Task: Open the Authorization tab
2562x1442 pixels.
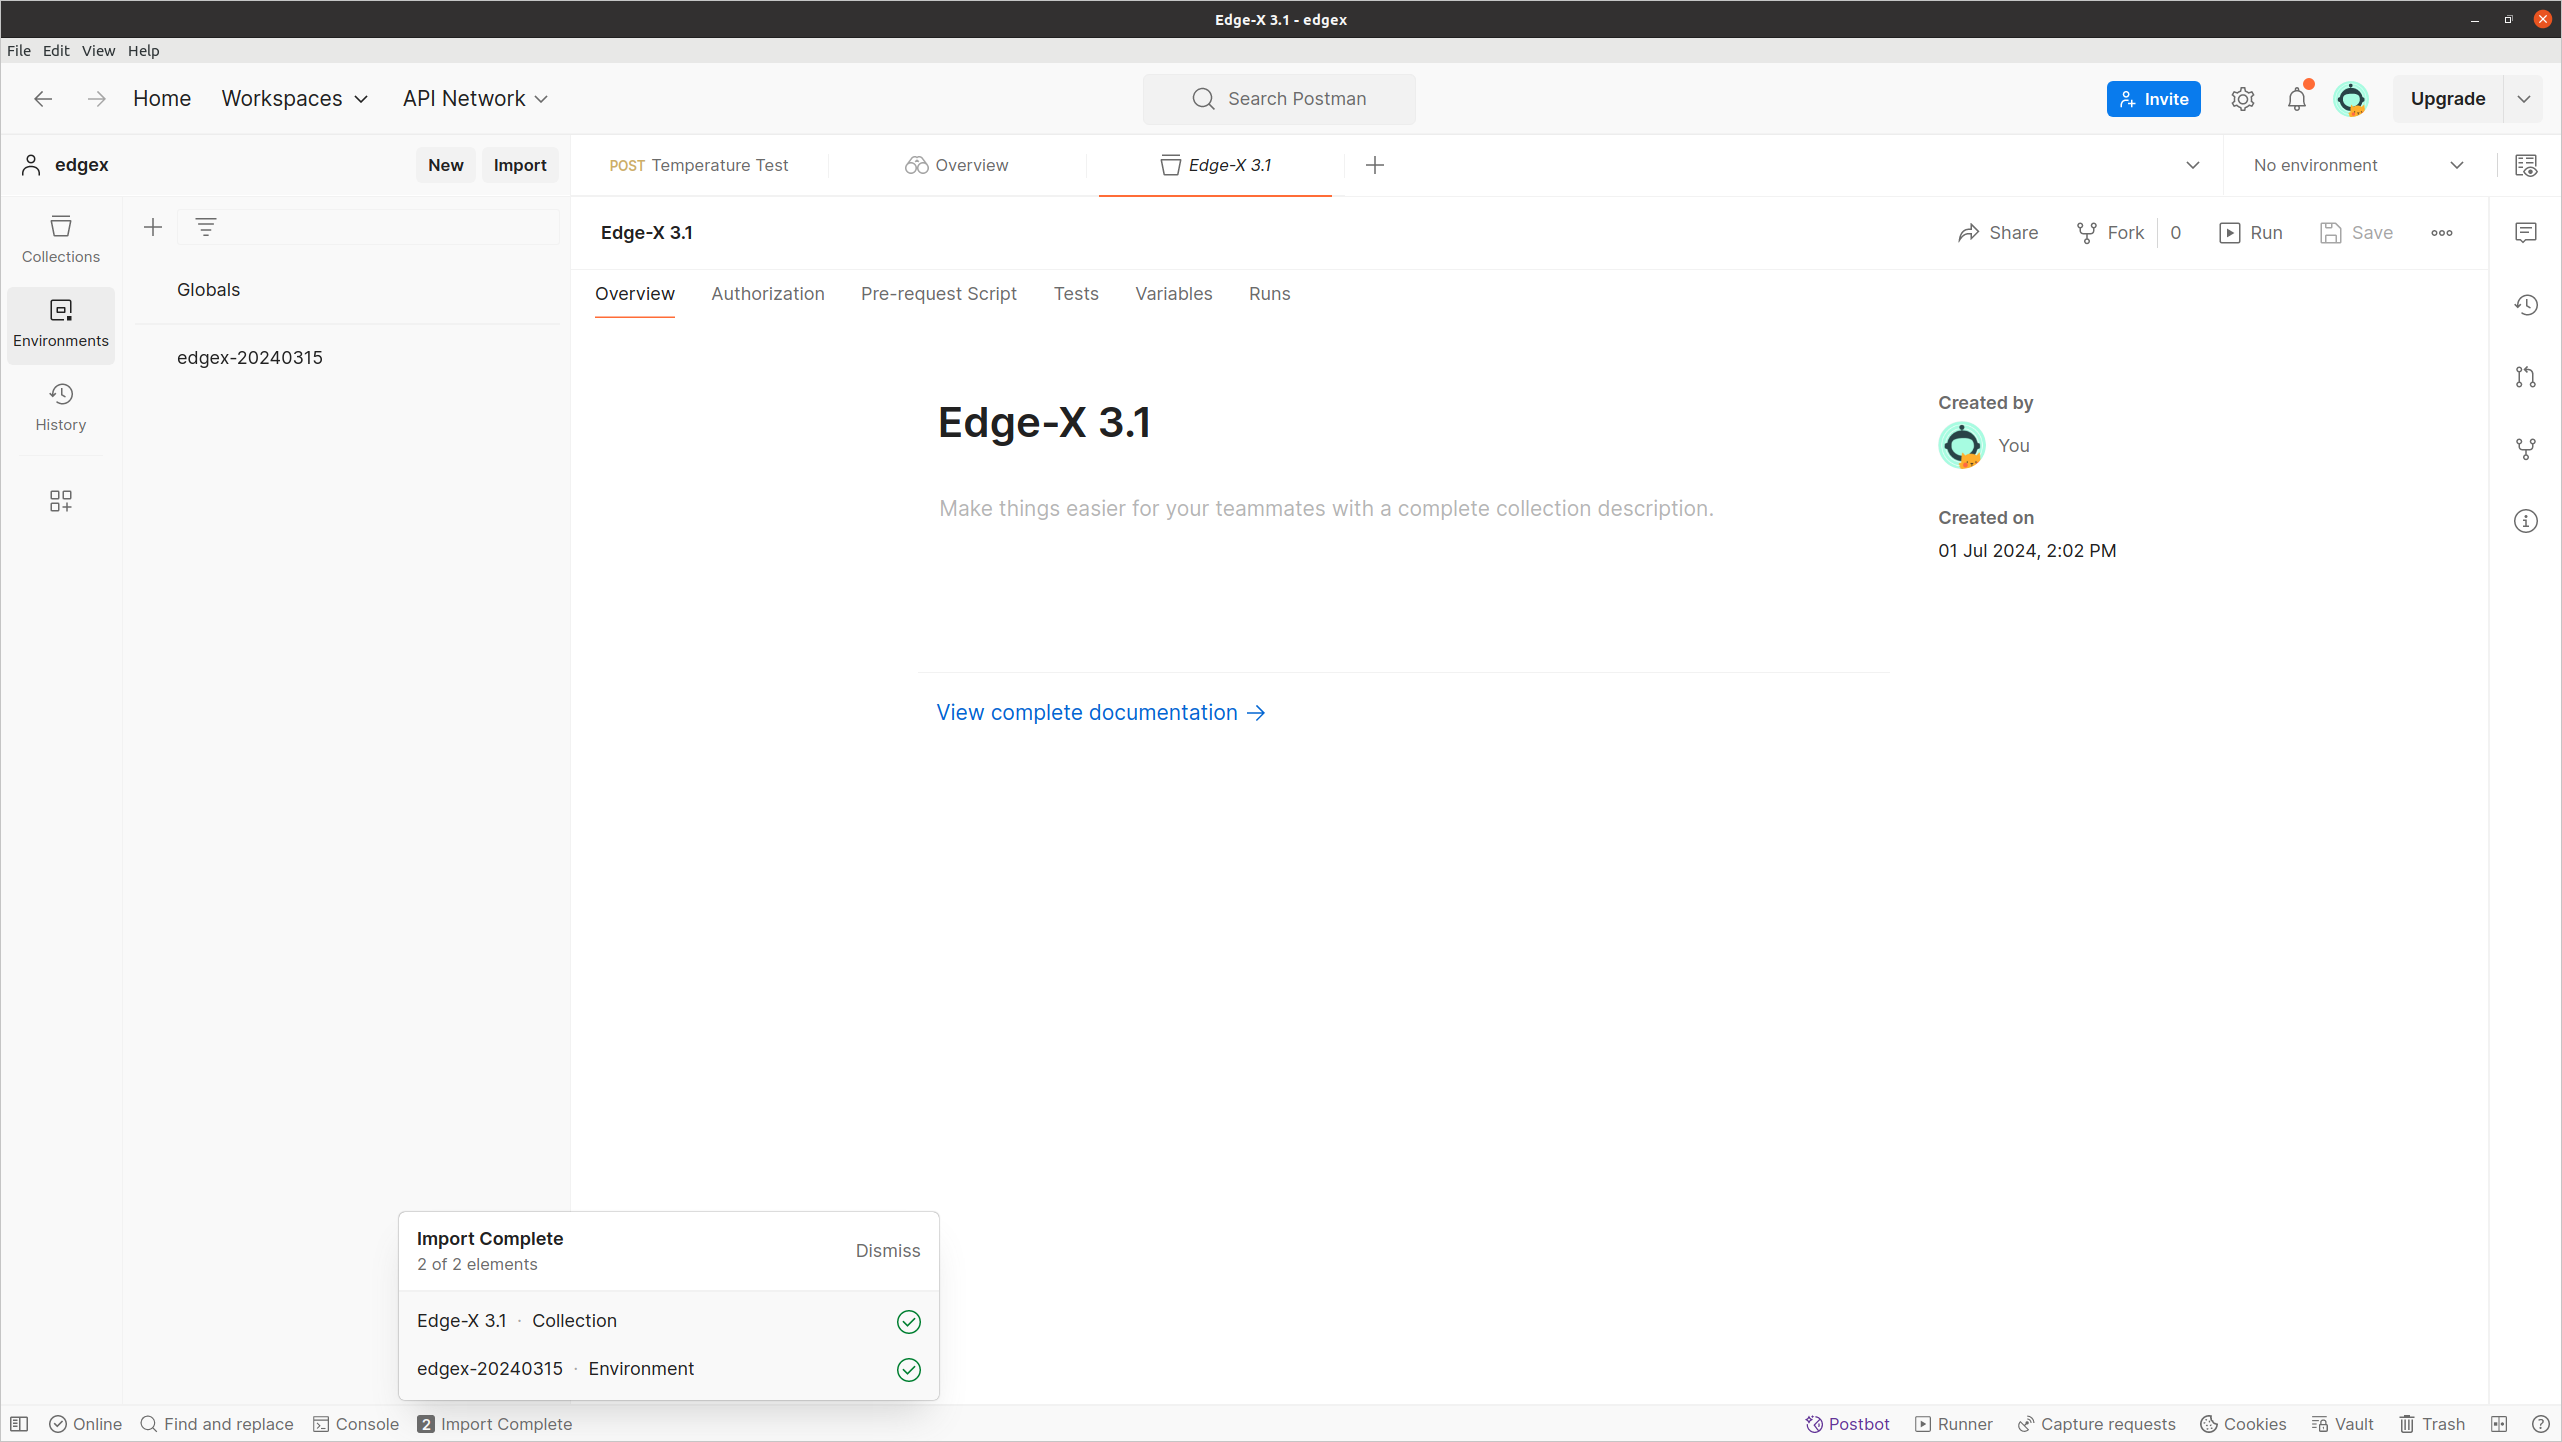Action: [x=768, y=294]
